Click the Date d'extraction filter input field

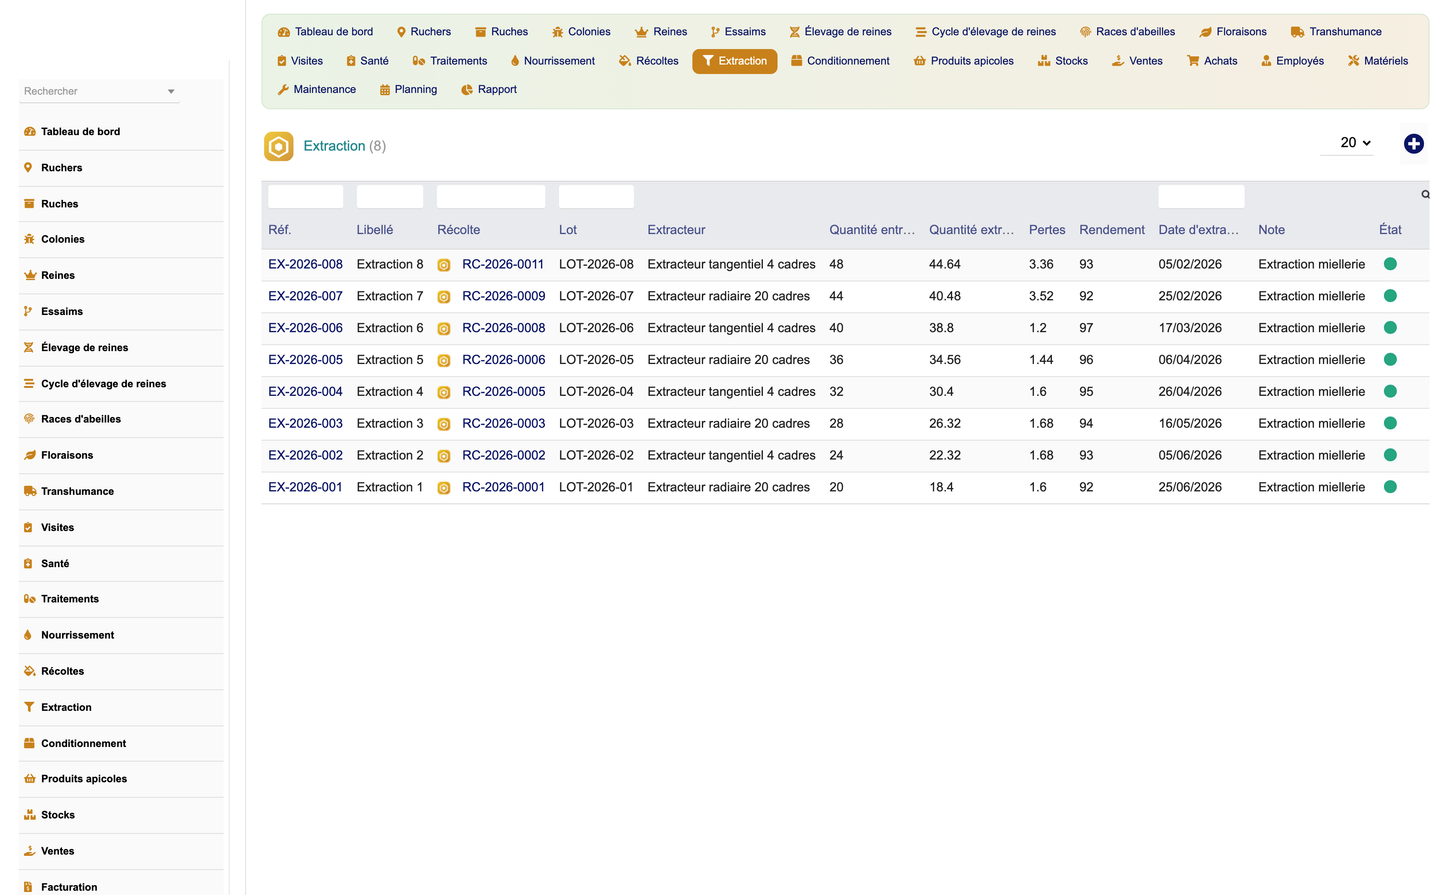1201,196
